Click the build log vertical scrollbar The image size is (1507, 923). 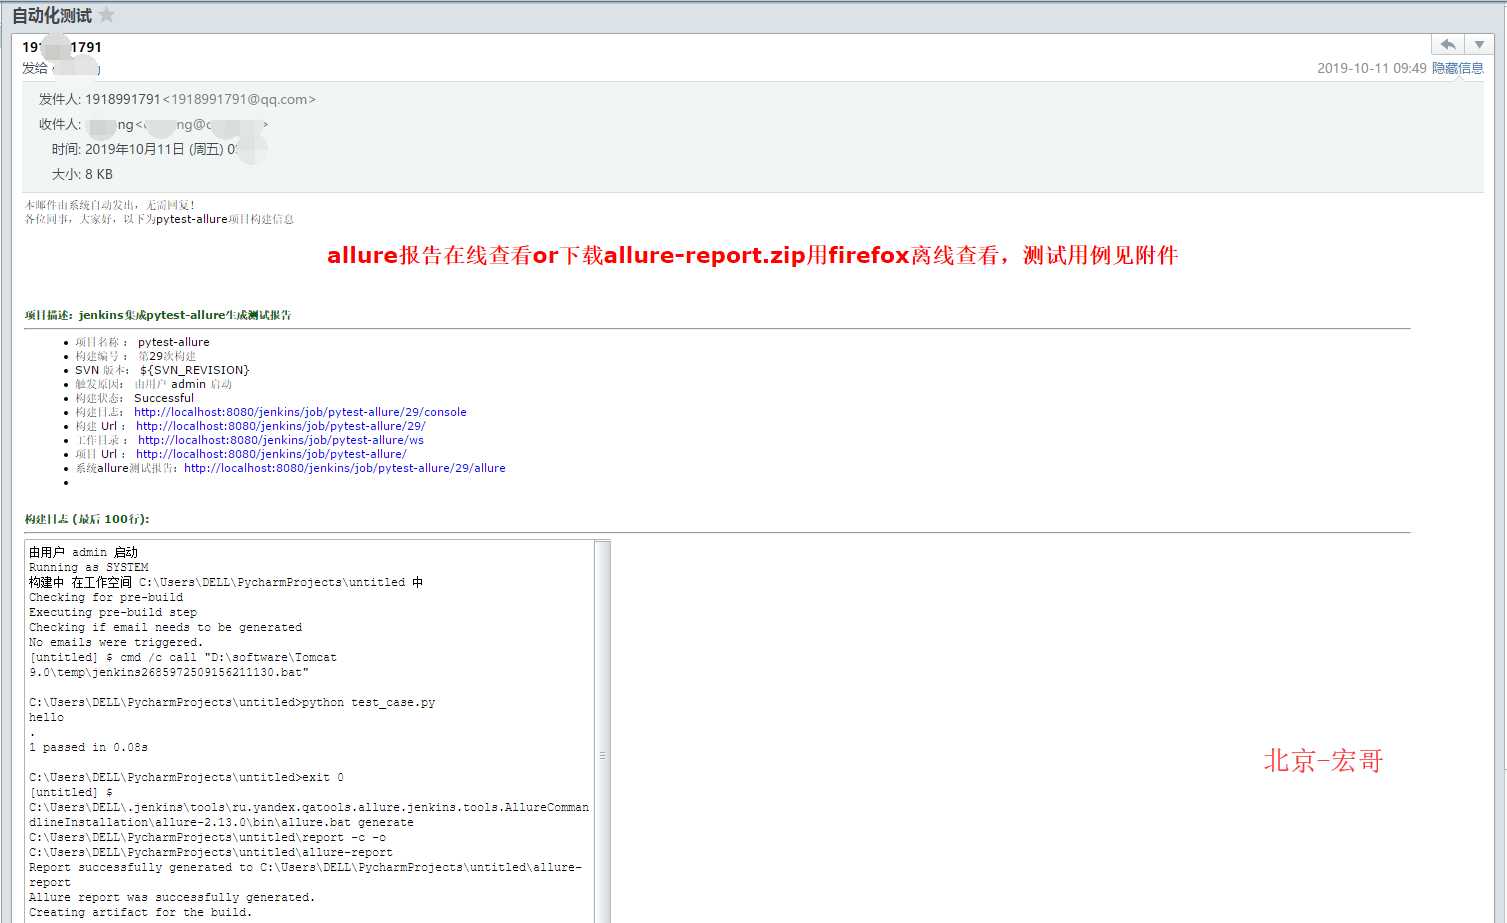coord(602,731)
